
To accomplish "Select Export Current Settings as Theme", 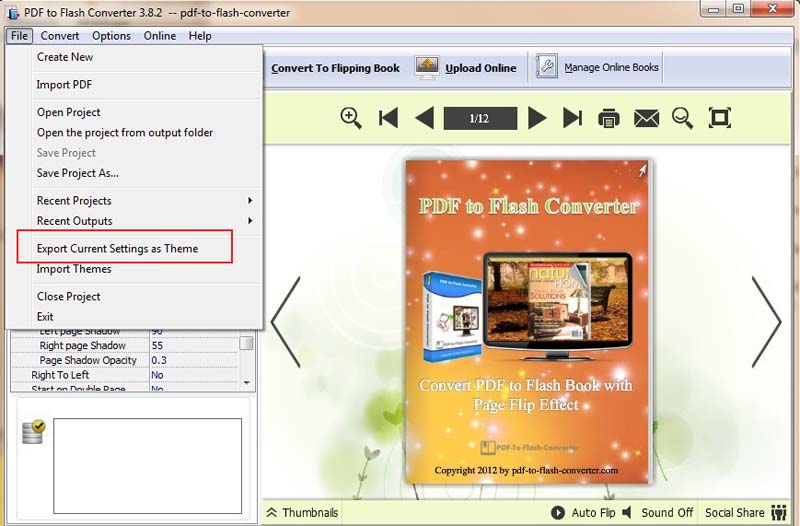I will 117,248.
